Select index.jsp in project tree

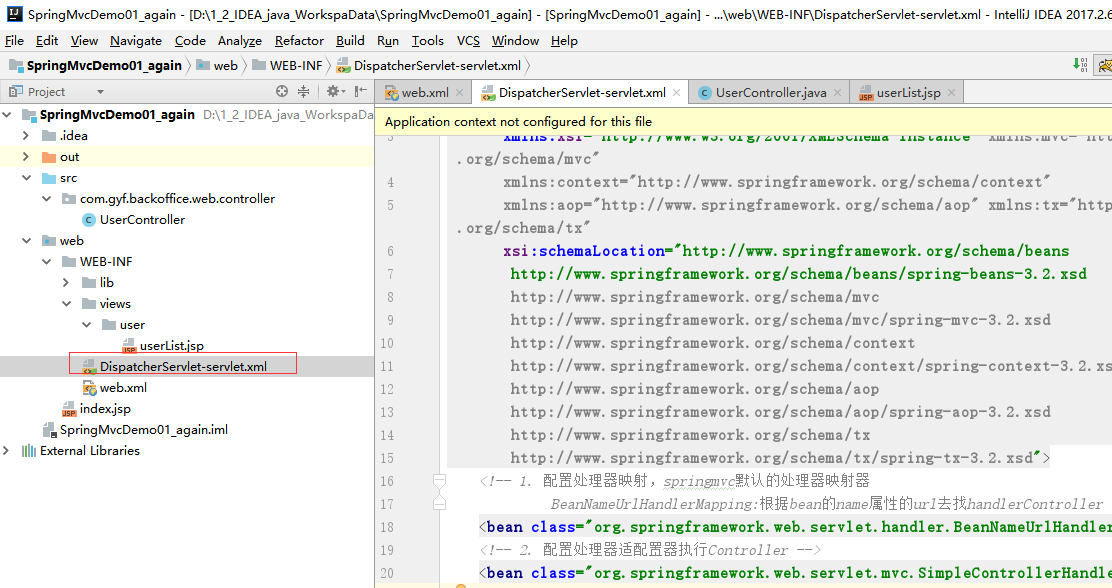coord(105,409)
